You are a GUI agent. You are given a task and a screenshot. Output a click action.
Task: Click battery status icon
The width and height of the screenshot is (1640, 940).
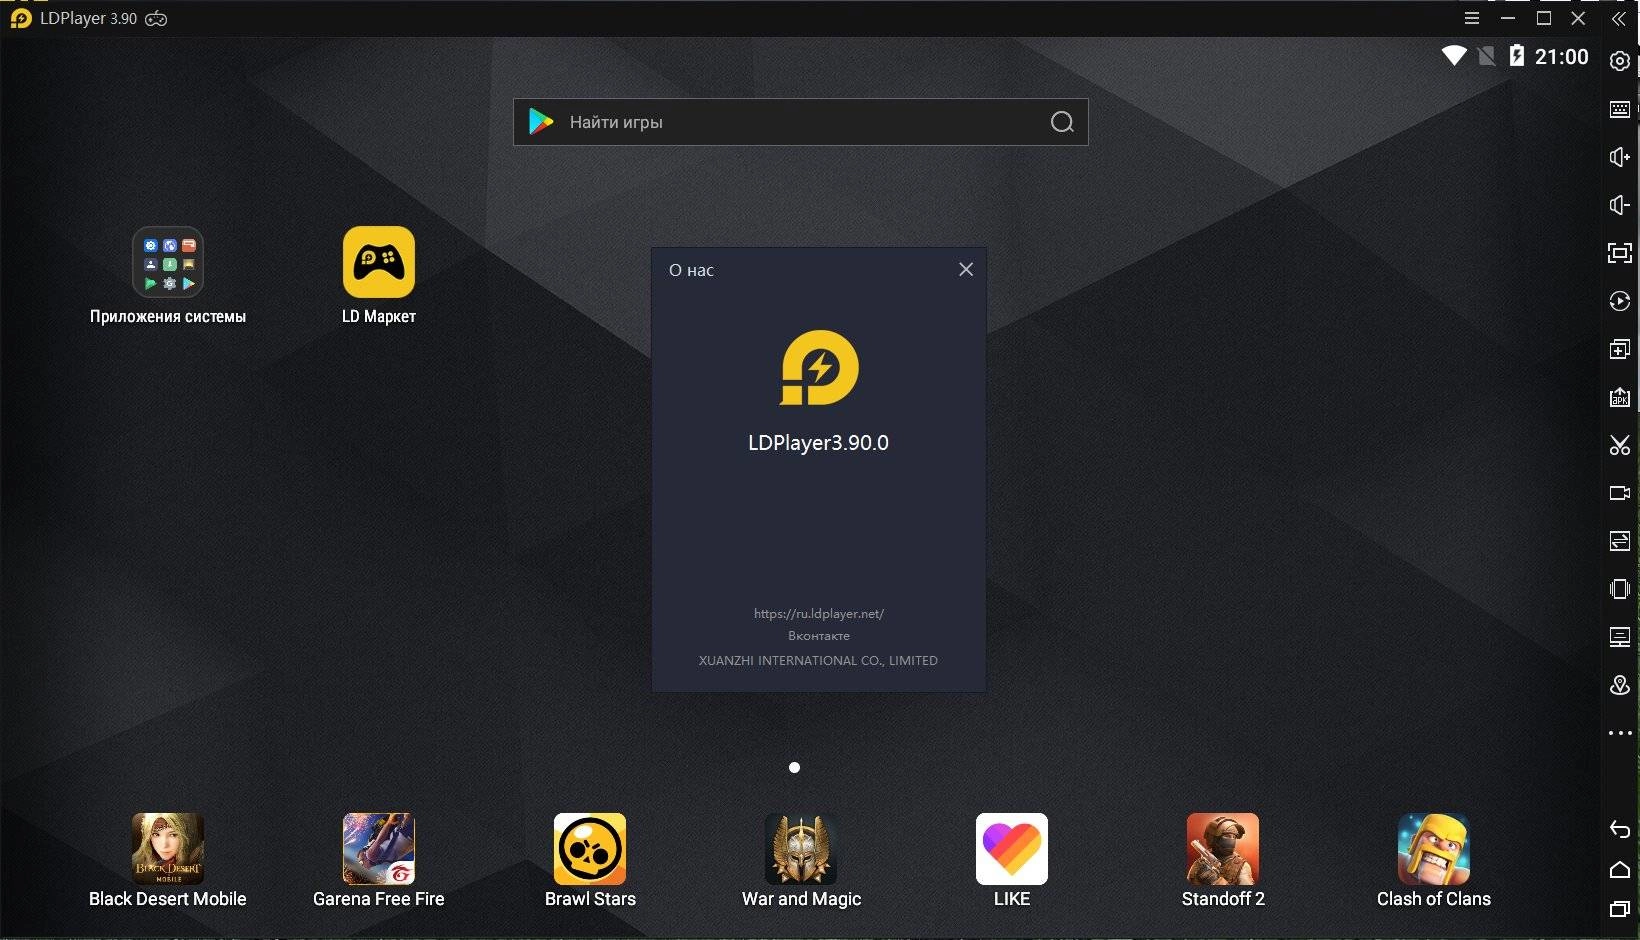point(1517,56)
